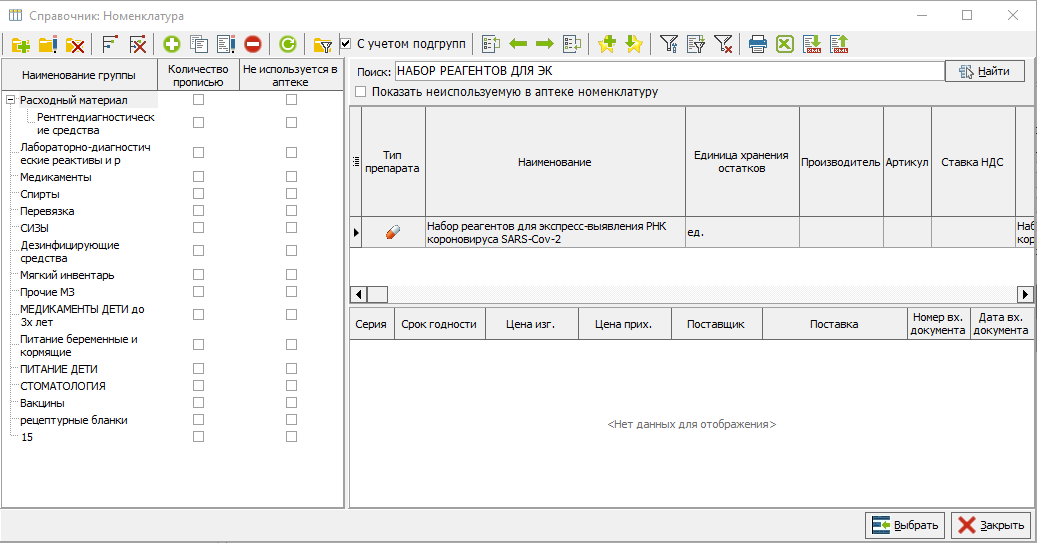Enable 'Показать неиспользуемую в аптеке номенклатуру' checkbox
The width and height of the screenshot is (1037, 543).
point(361,92)
